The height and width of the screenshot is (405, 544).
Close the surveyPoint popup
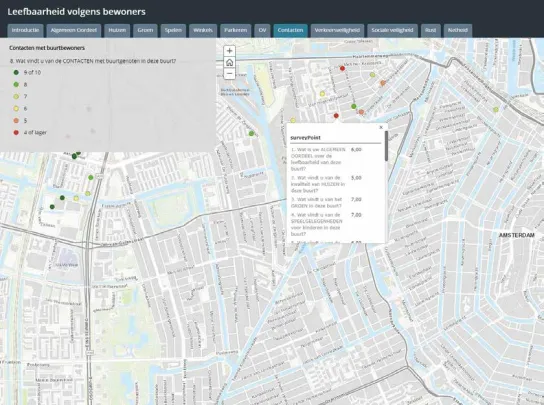381,127
